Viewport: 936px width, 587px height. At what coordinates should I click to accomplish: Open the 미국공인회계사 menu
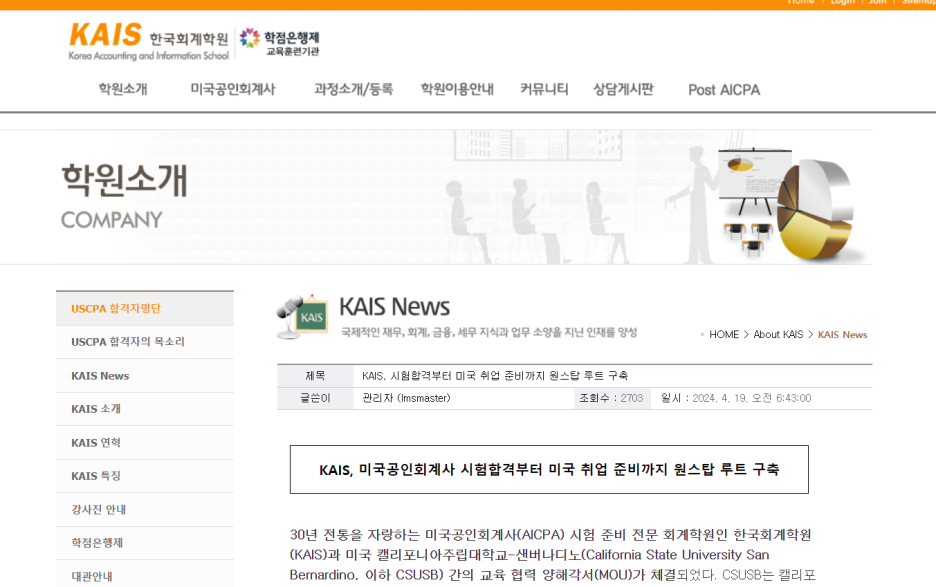coord(233,90)
